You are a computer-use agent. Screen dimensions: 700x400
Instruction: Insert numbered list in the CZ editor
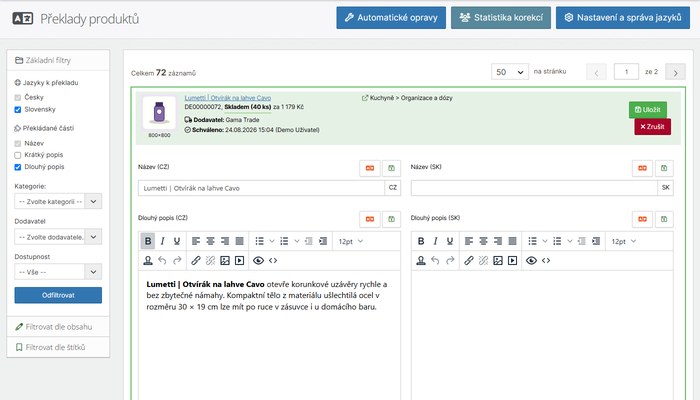click(x=284, y=242)
